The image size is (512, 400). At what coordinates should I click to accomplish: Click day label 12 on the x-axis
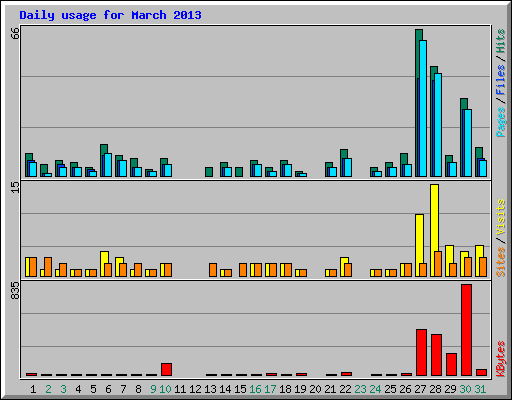(x=195, y=389)
